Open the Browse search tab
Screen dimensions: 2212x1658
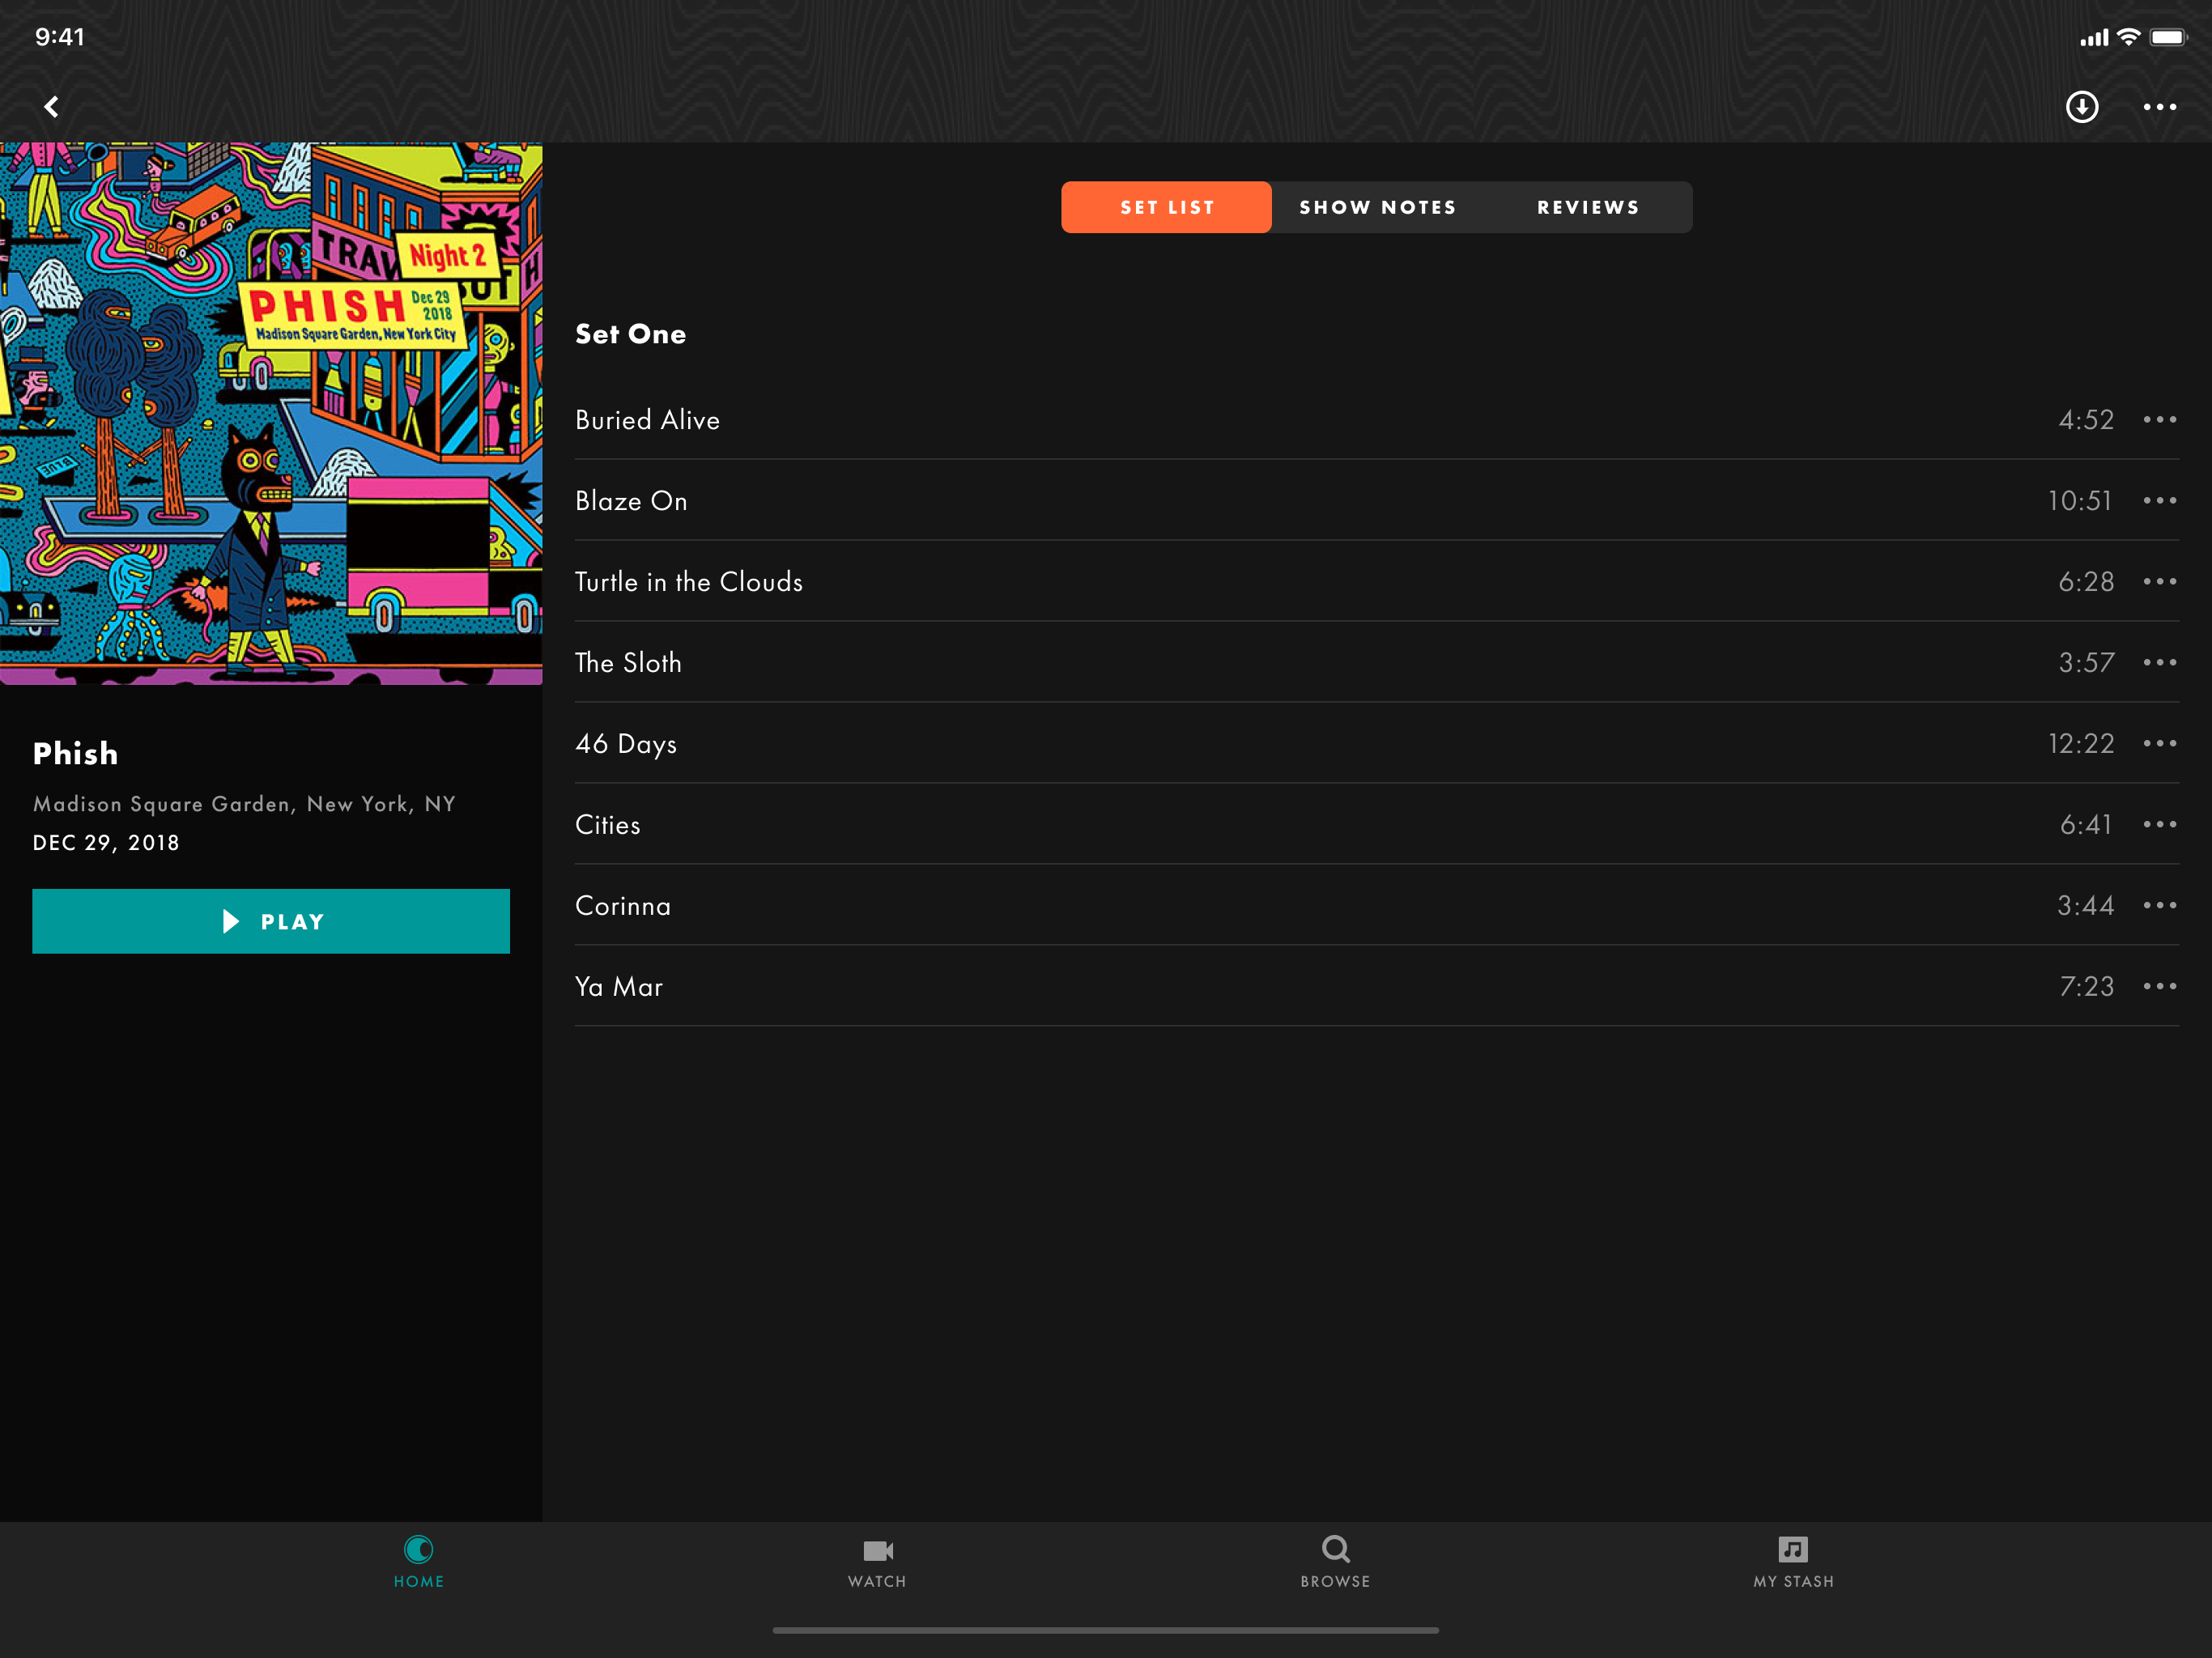tap(1335, 1561)
